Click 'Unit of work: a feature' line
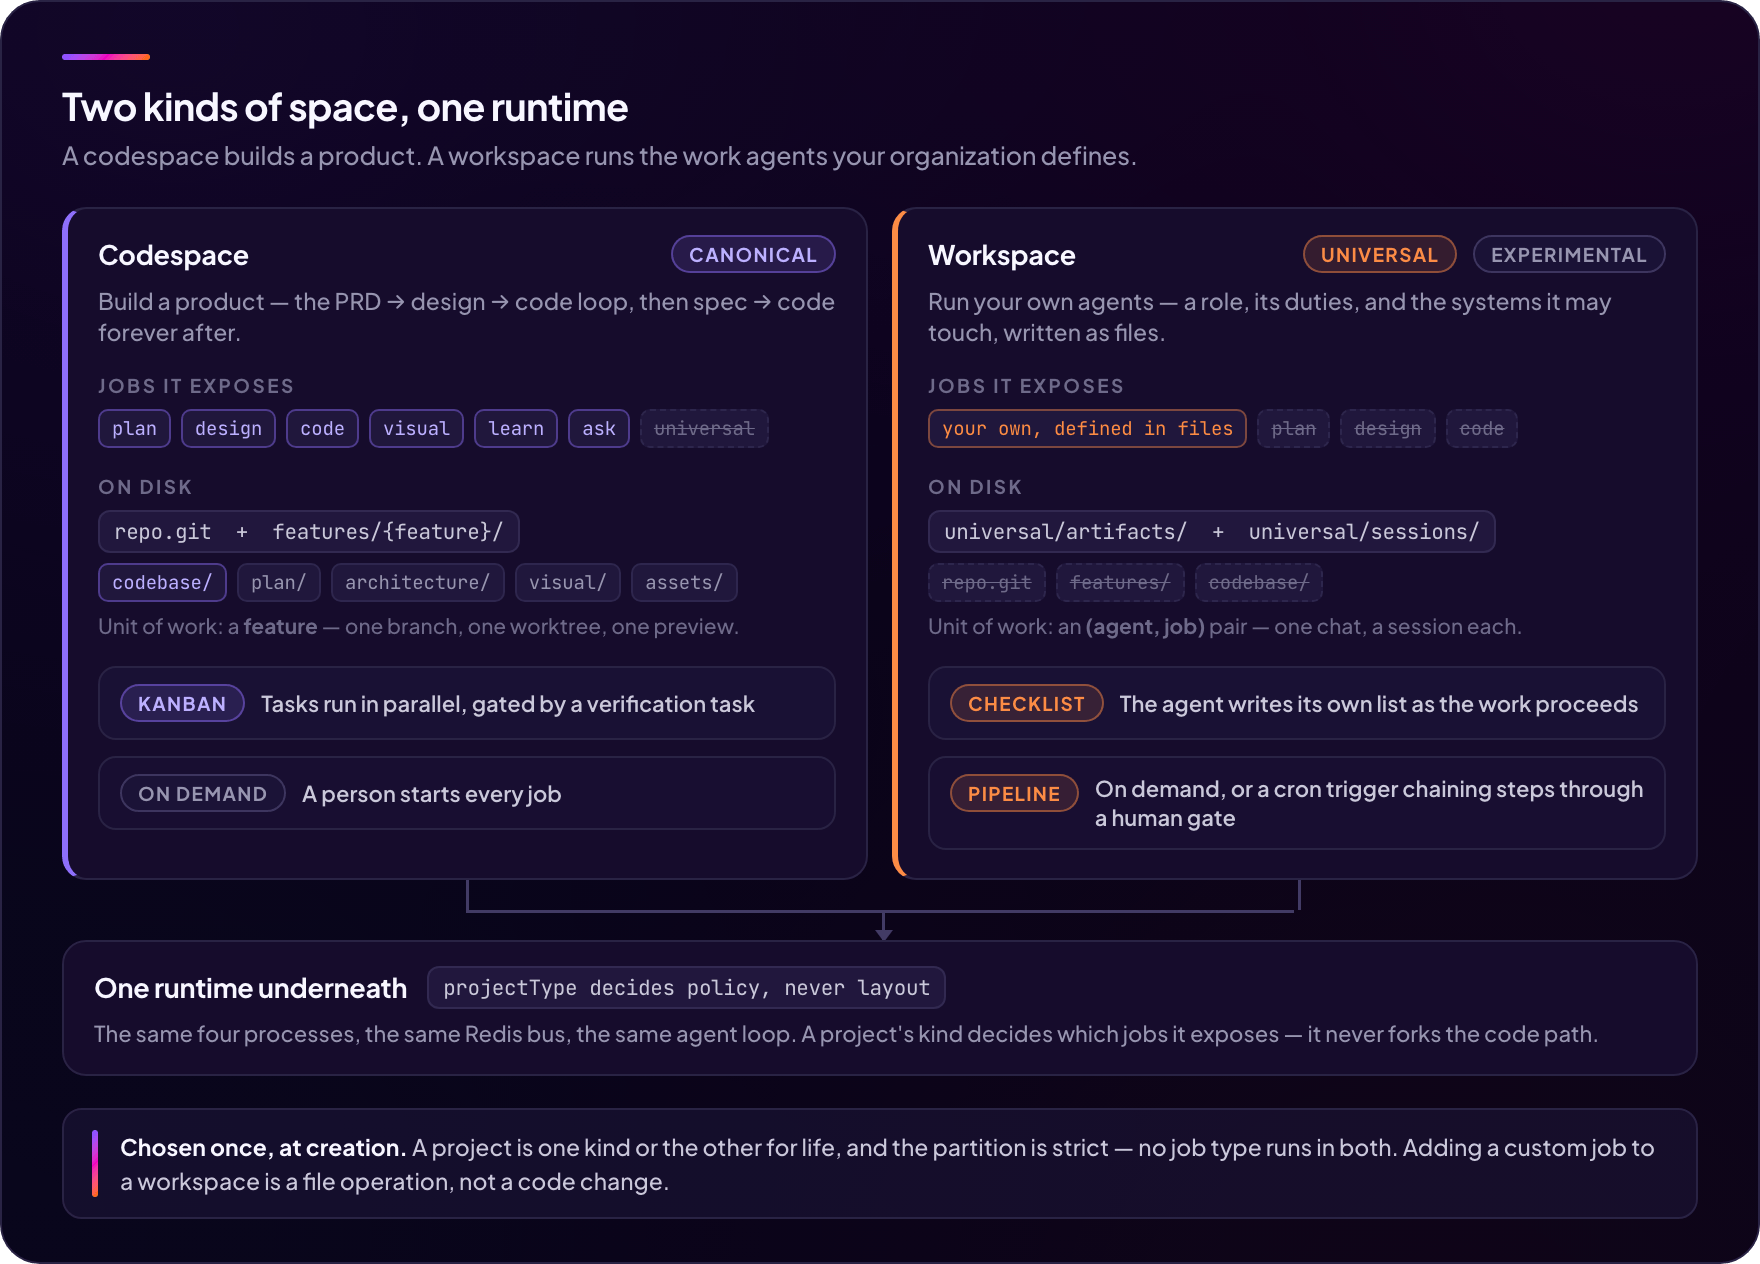Viewport: 1760px width, 1264px height. [x=418, y=627]
